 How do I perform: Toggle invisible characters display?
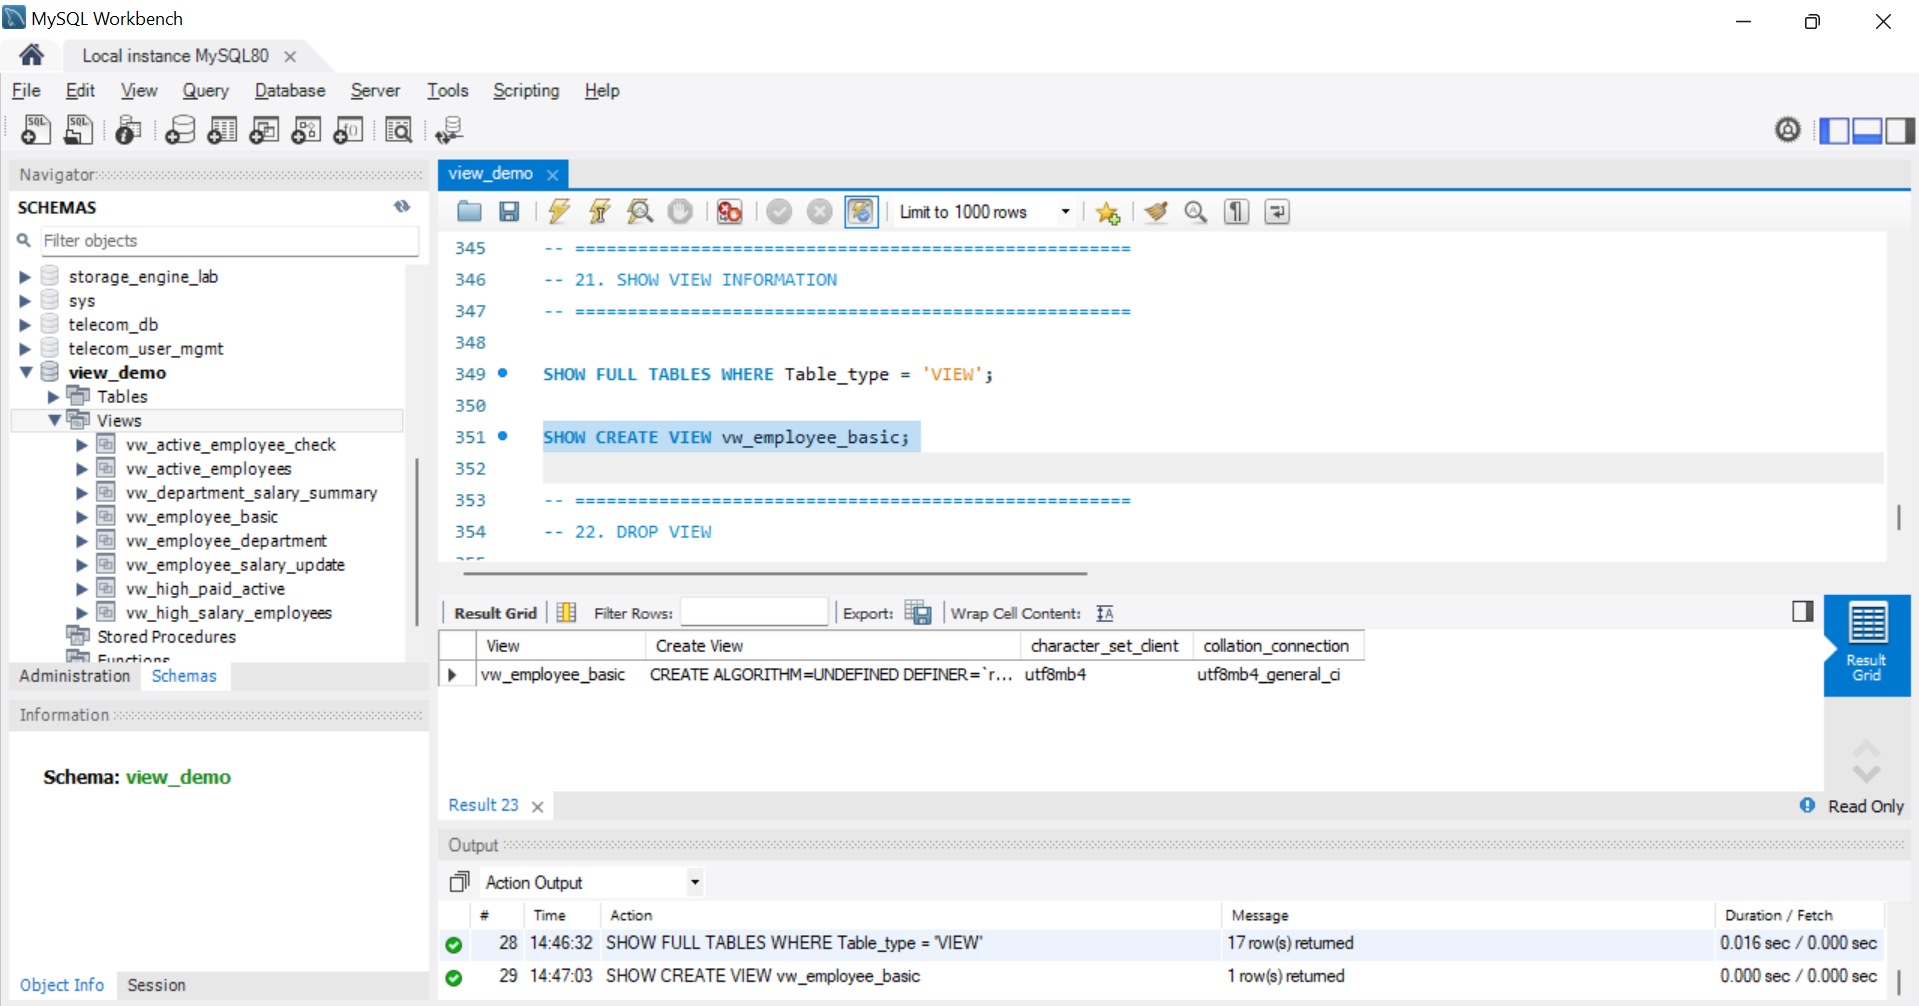[1237, 212]
